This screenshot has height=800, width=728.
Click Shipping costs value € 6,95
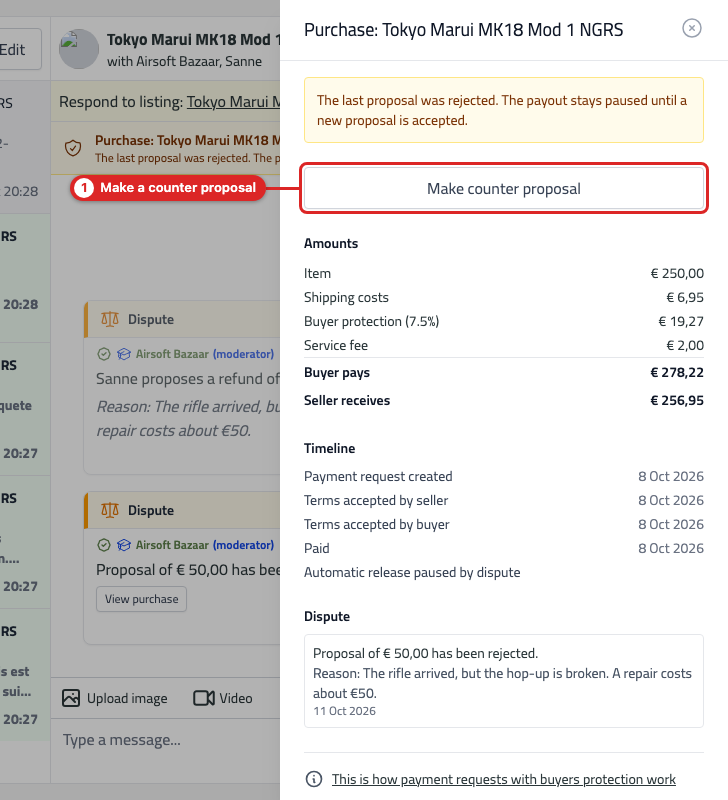click(x=685, y=297)
